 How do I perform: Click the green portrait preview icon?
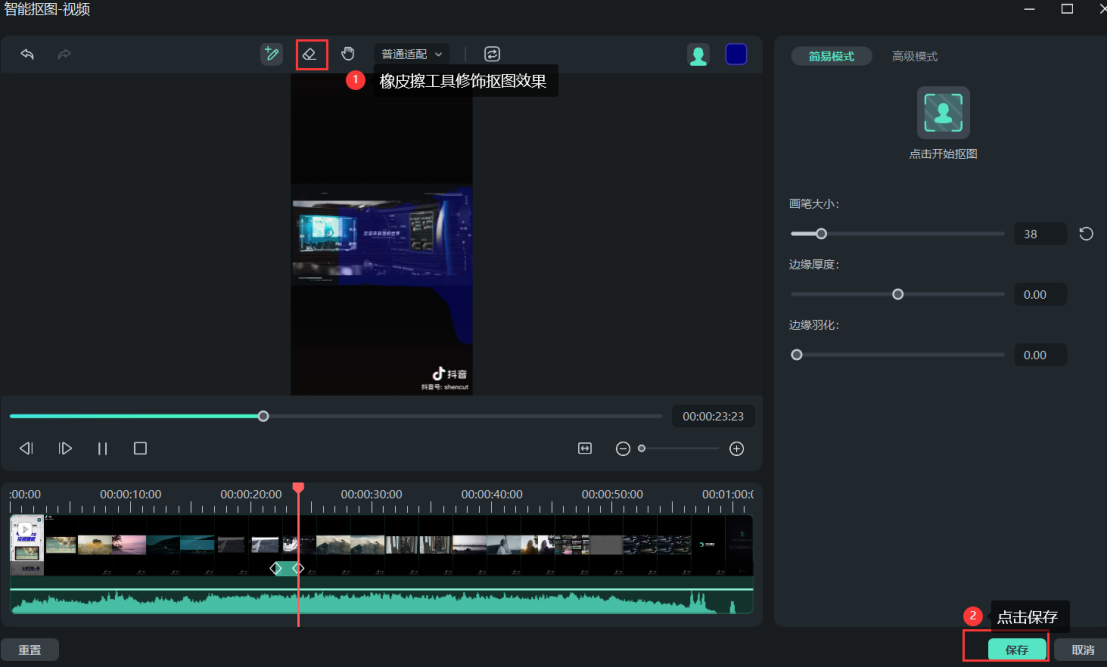(698, 55)
